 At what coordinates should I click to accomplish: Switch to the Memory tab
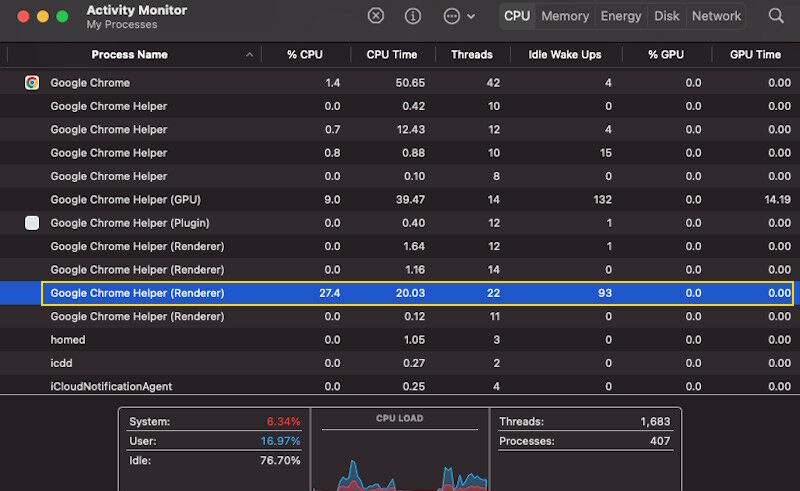pos(565,16)
